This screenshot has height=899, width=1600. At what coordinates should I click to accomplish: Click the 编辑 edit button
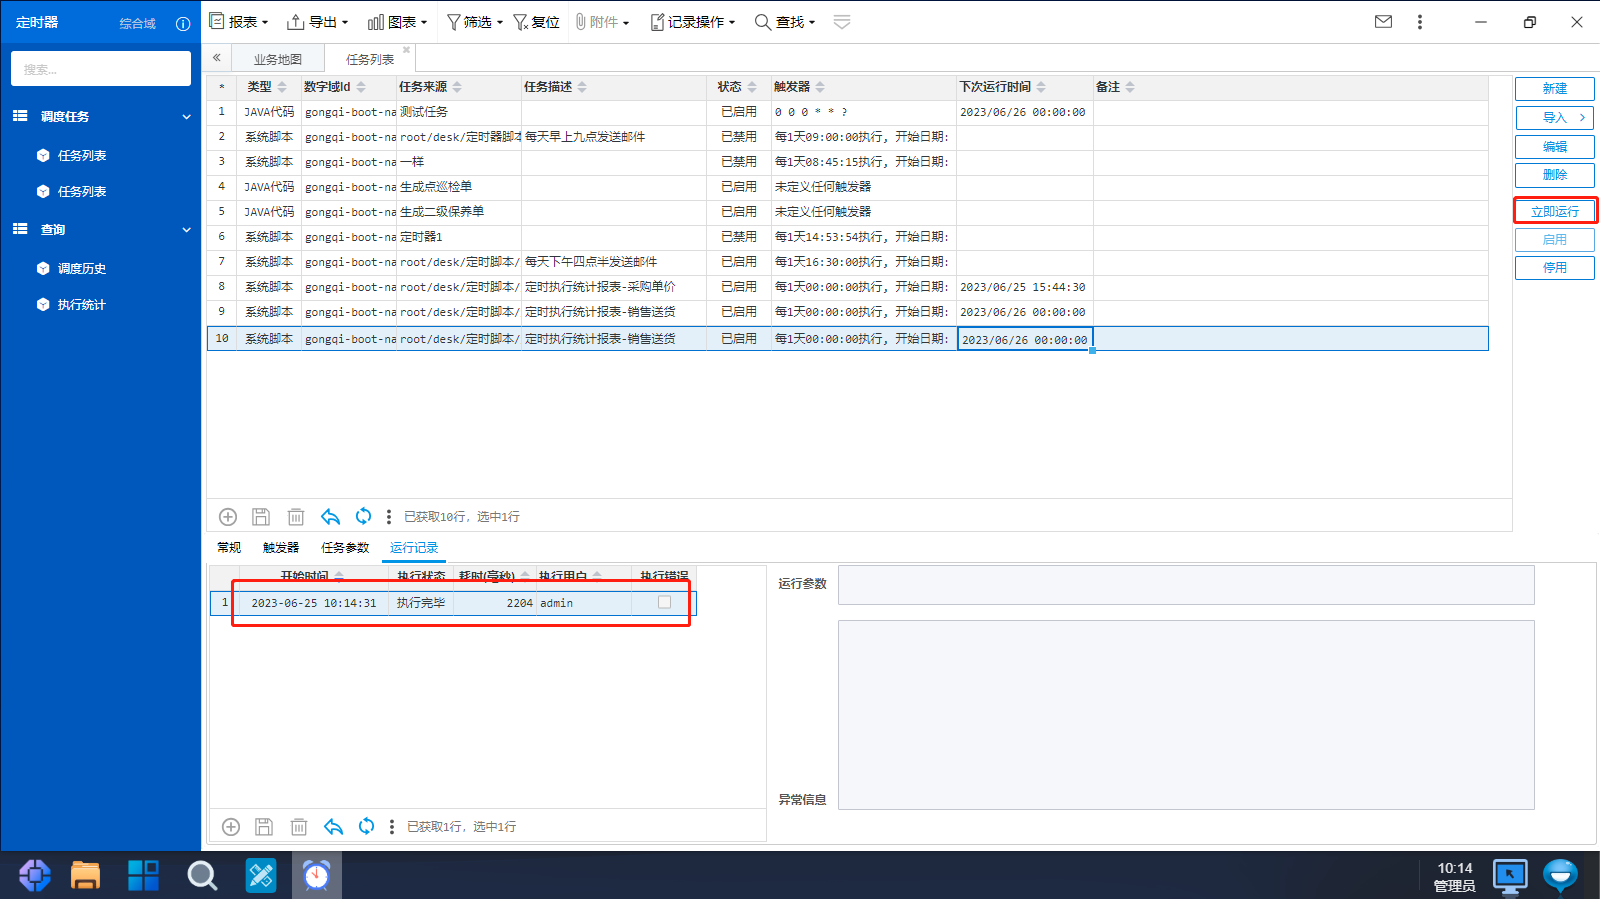(1554, 147)
